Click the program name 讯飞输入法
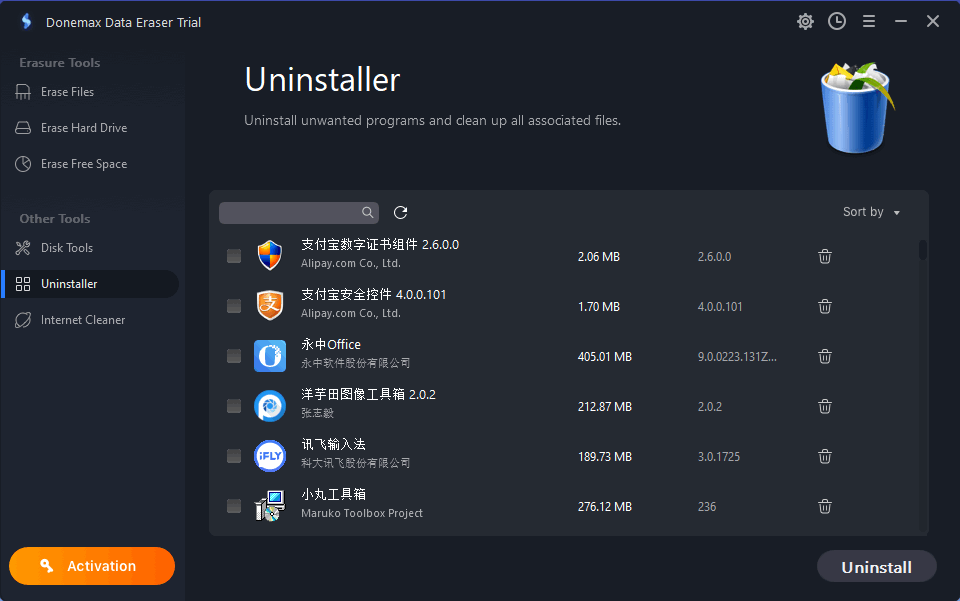Screen dimensions: 960x601 (333, 444)
